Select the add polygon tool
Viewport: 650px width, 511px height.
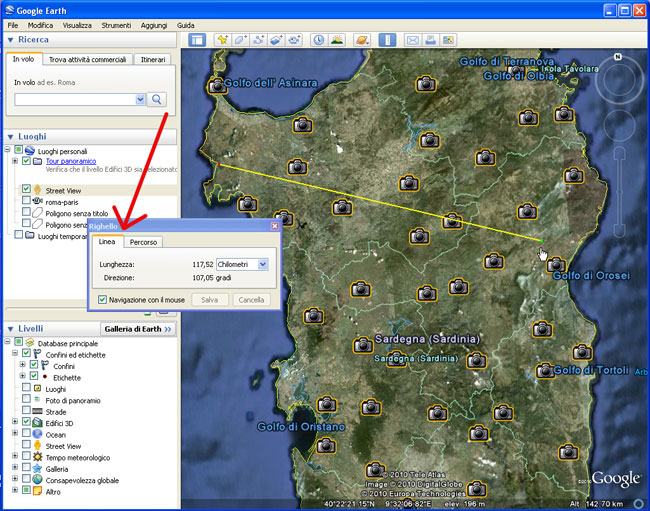point(241,40)
